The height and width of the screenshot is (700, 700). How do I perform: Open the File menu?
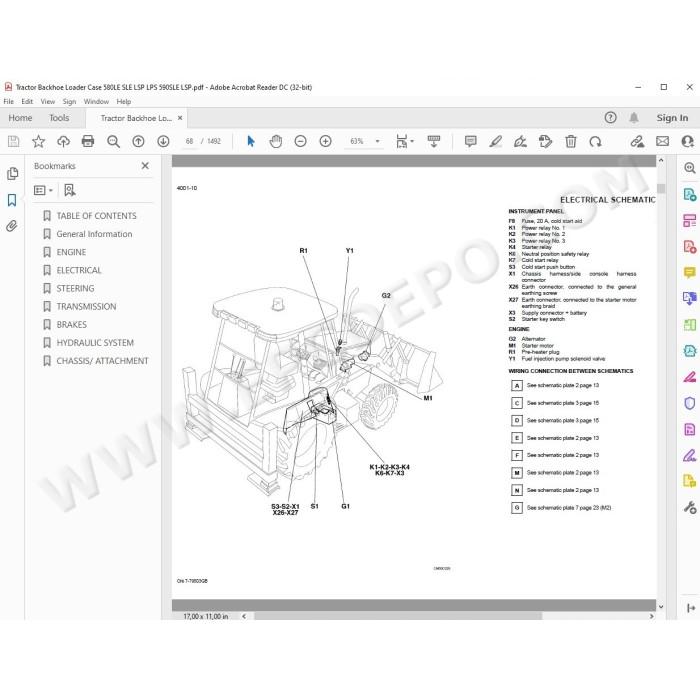8,101
